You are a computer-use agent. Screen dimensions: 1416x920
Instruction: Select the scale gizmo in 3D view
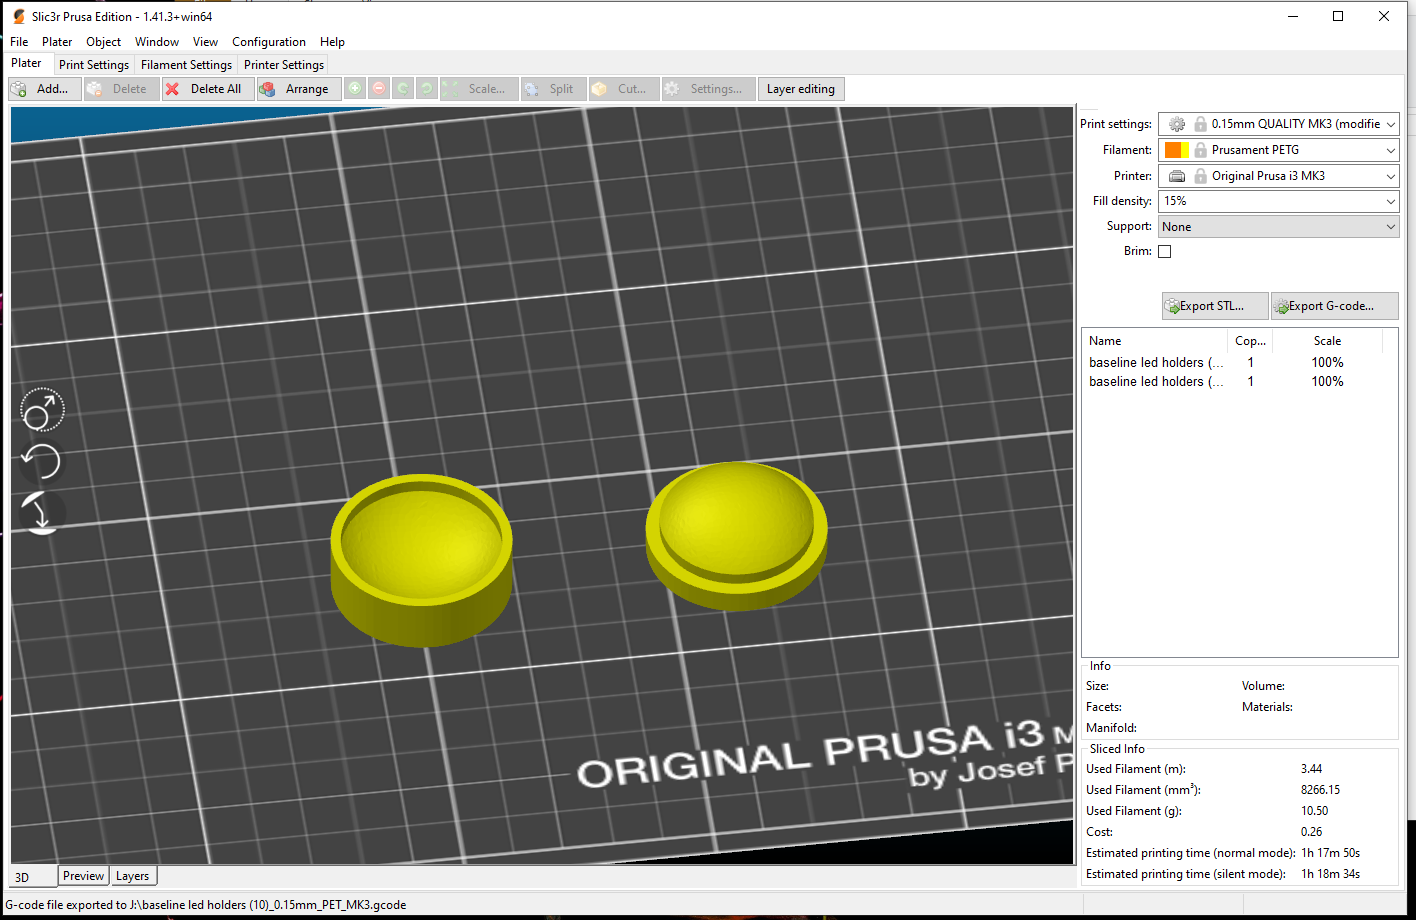pyautogui.click(x=42, y=410)
